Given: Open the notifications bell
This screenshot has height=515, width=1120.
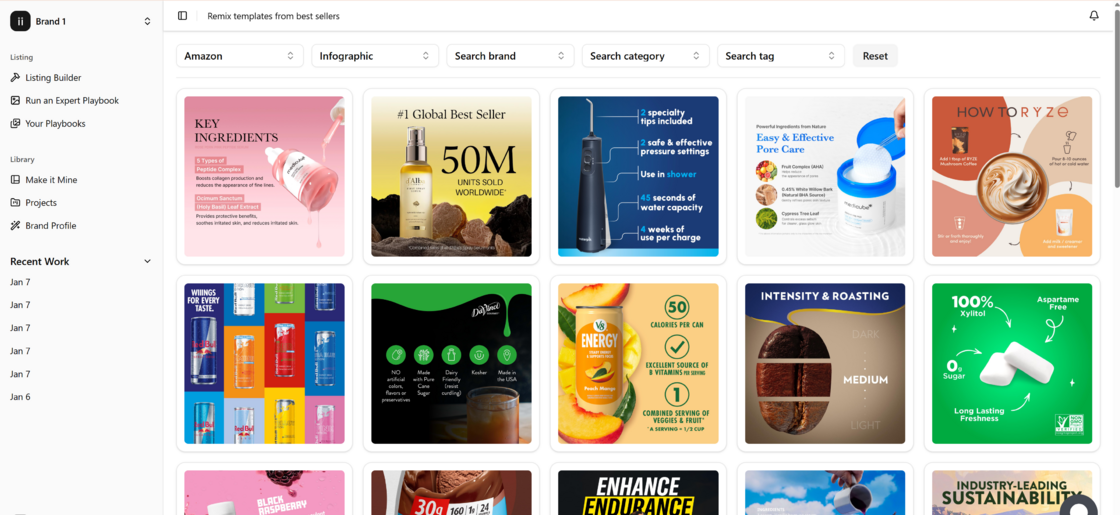Looking at the screenshot, I should point(1093,16).
